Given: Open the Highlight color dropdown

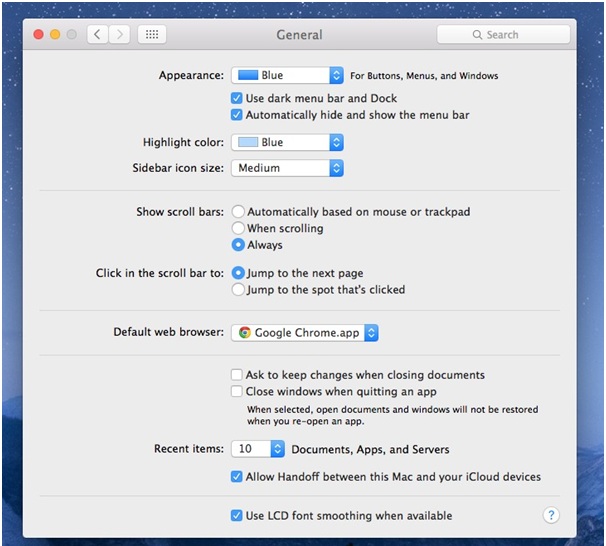Looking at the screenshot, I should [287, 143].
